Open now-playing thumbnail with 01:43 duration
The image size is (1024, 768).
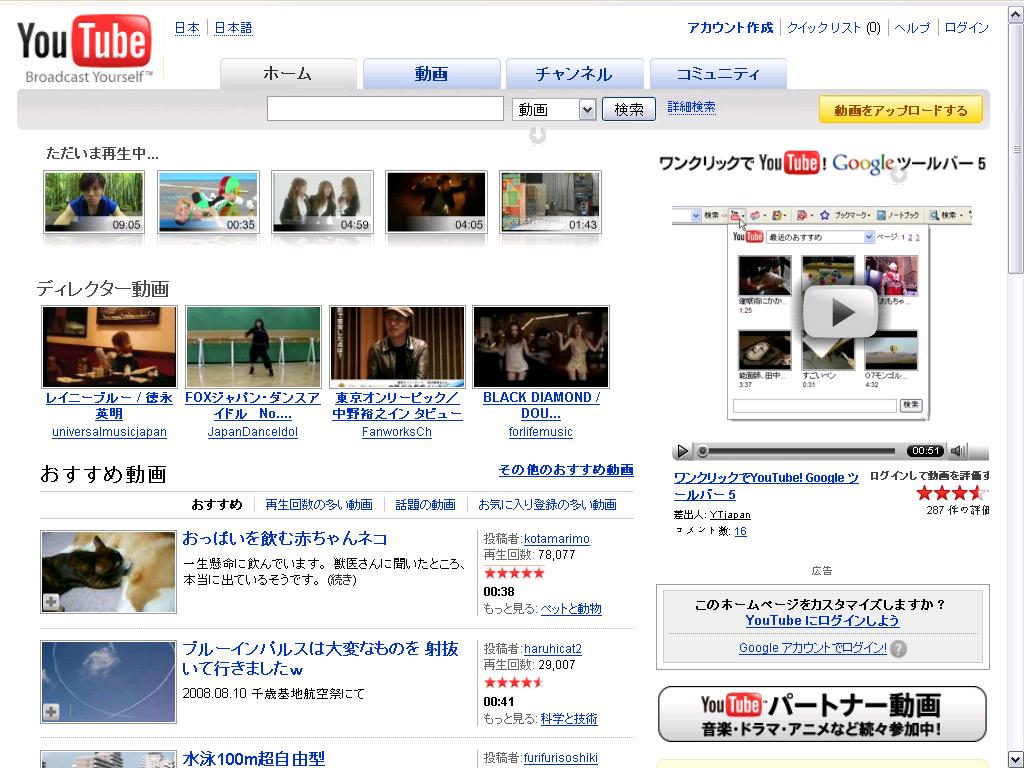coord(551,202)
